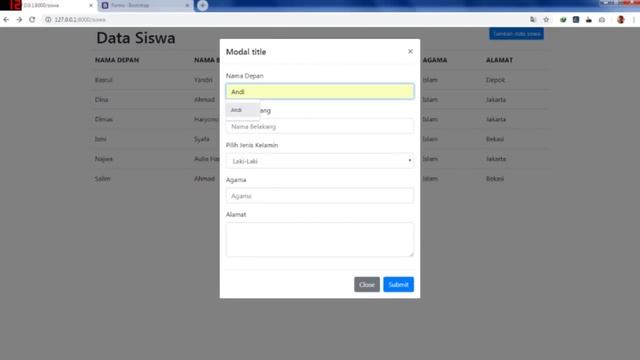Click the site info icon in the address bar

48,20
